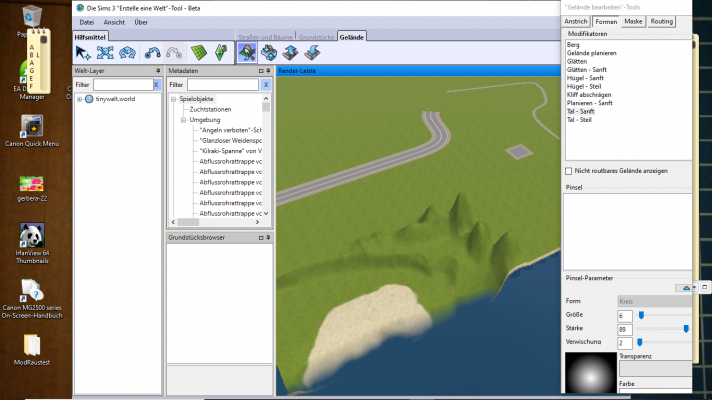712x400 pixels.
Task: Maximize the Grundstücksbrowser panel
Action: point(261,237)
